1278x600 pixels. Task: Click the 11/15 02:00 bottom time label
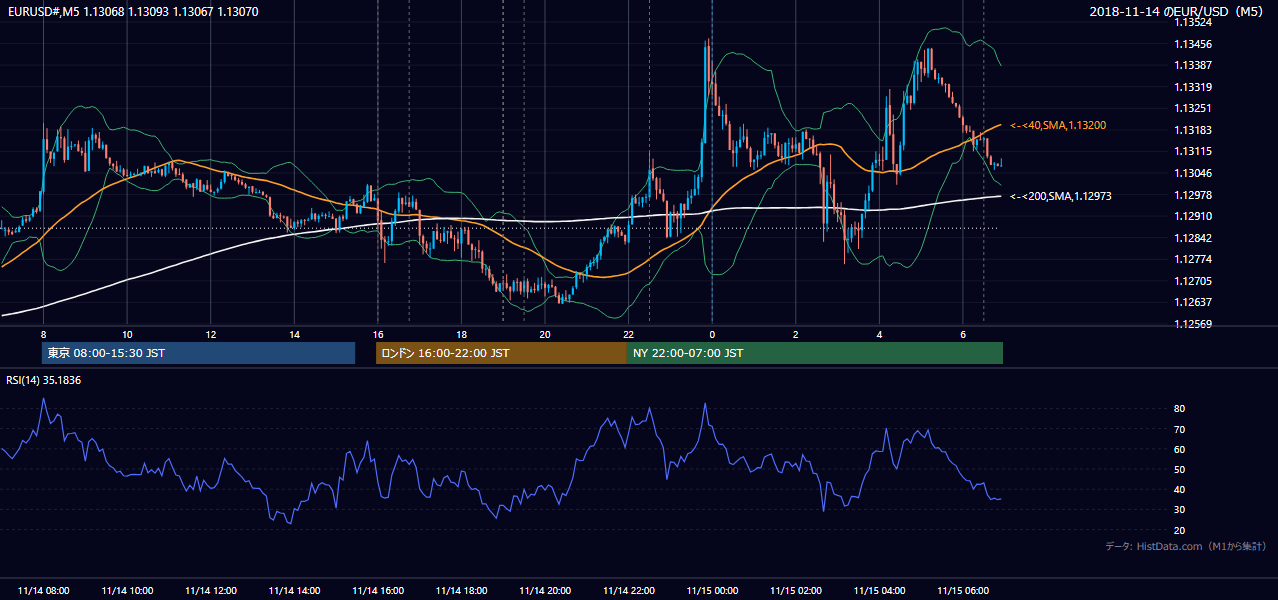pyautogui.click(x=795, y=591)
